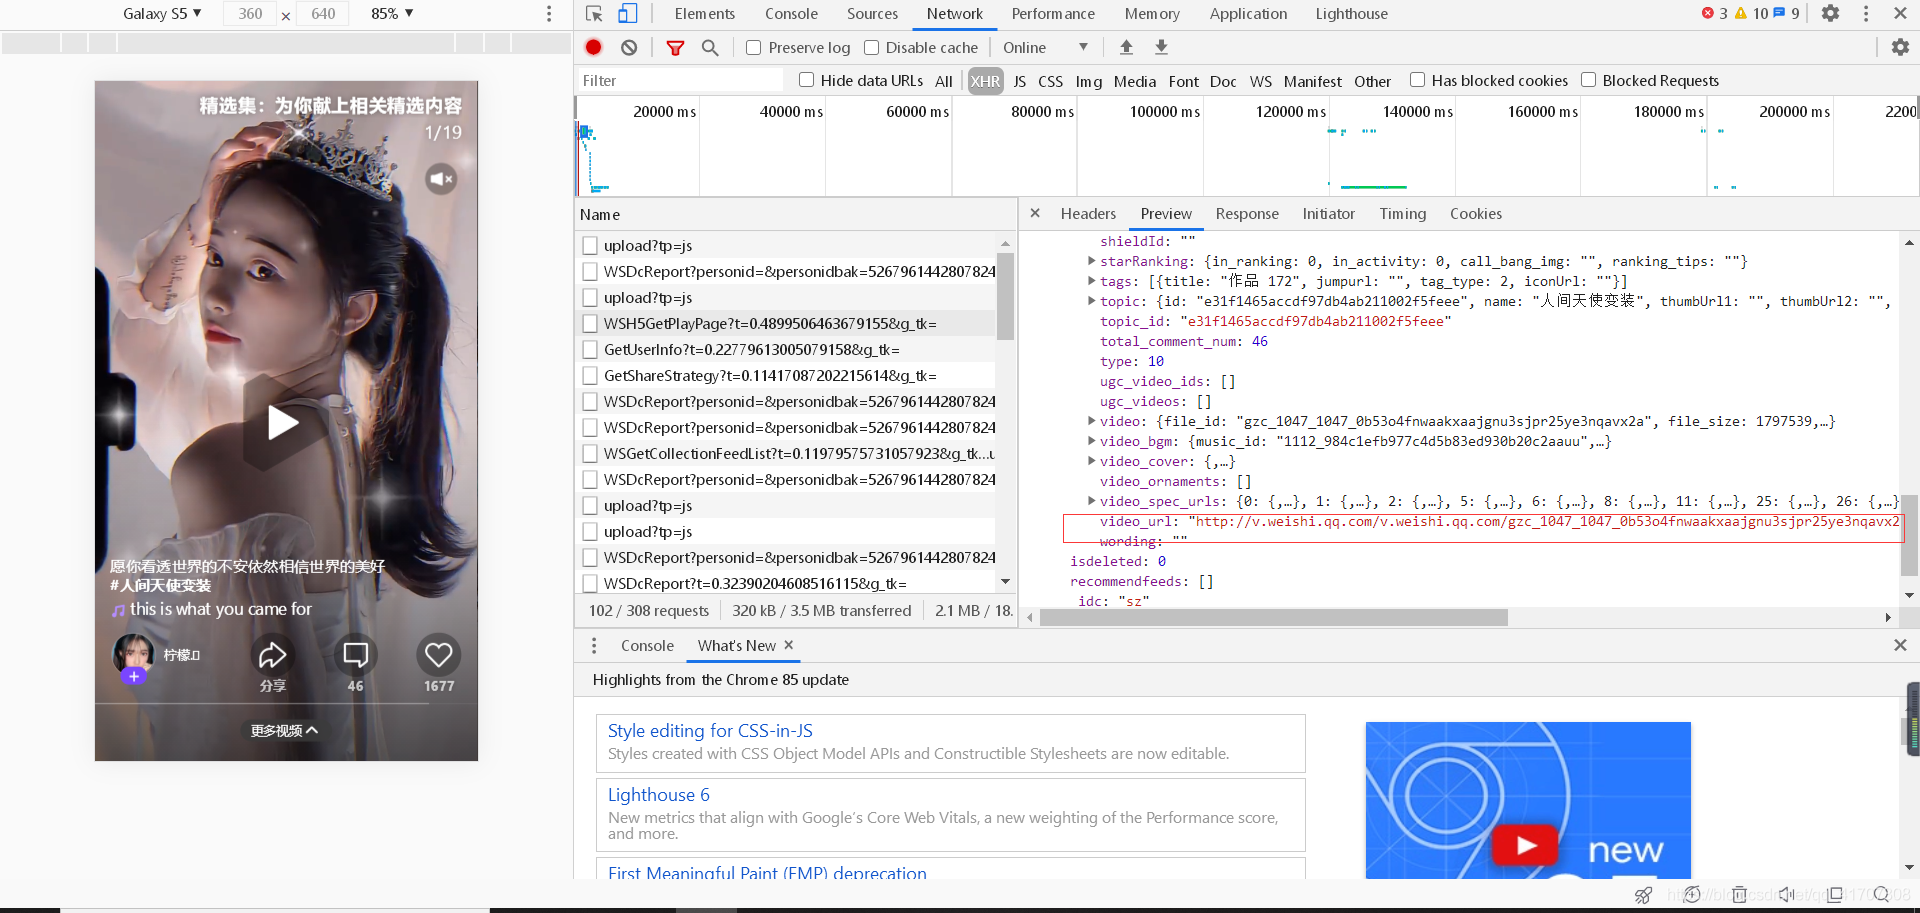Viewport: 1920px width, 913px height.
Task: Click the viewport width field 360
Action: 250,14
